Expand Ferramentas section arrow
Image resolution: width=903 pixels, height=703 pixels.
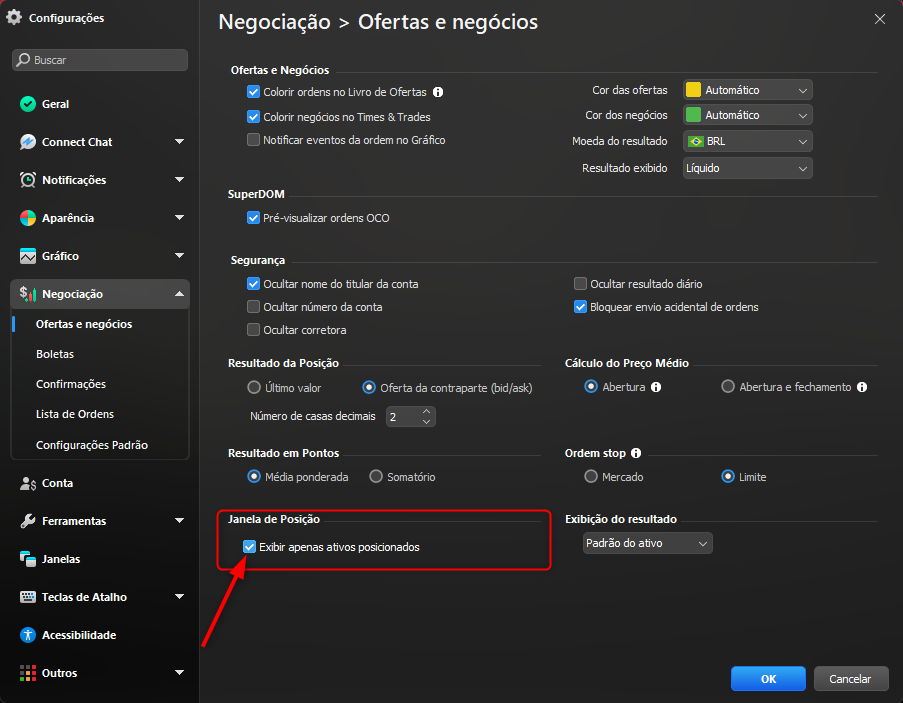click(x=180, y=520)
